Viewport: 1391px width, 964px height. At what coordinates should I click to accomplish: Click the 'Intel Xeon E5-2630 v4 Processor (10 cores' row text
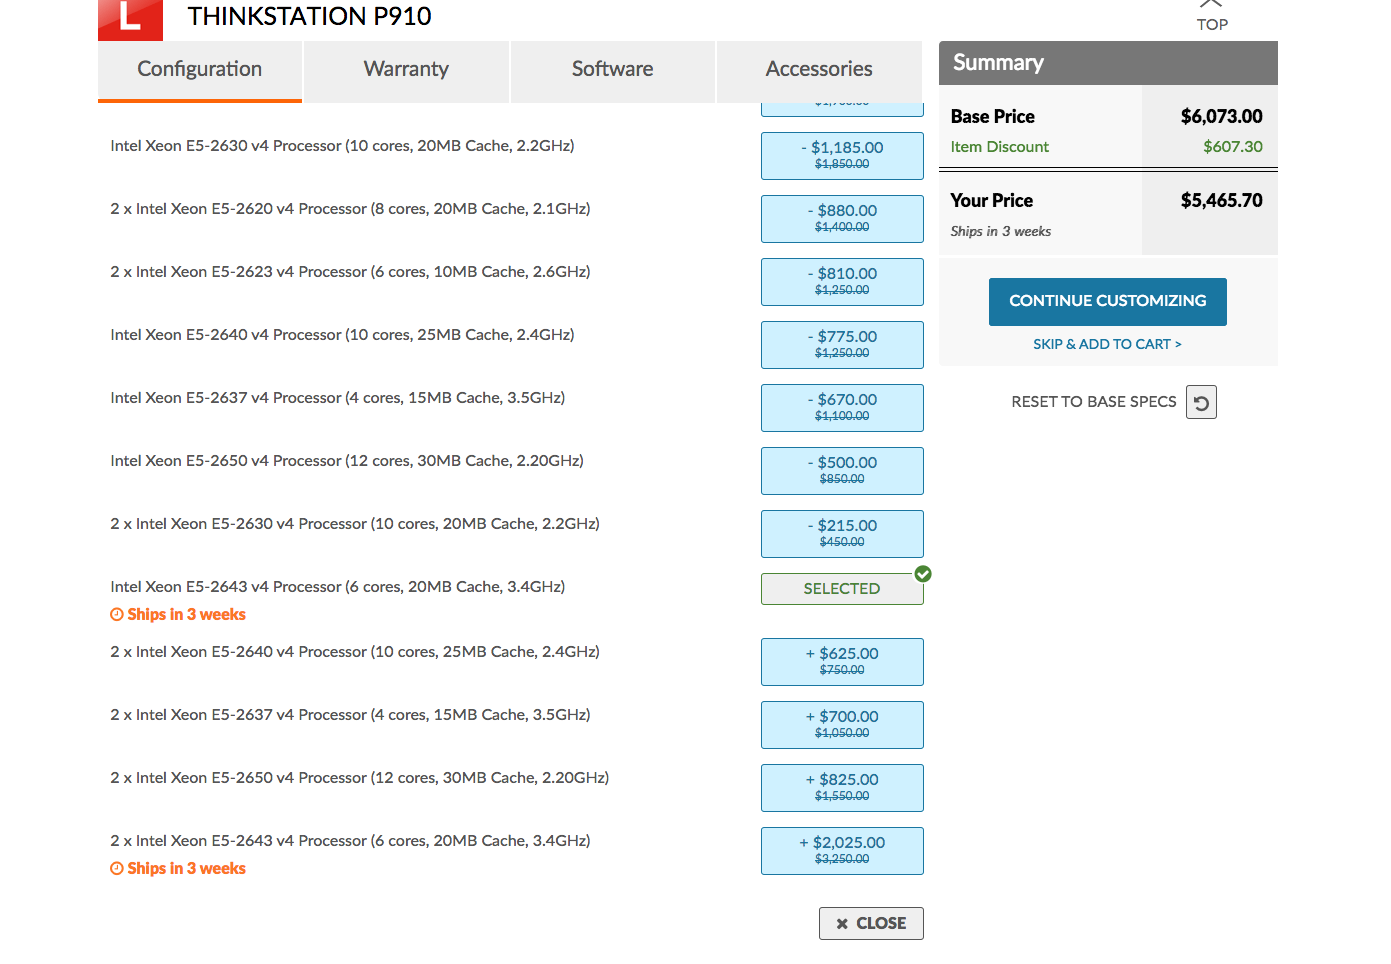342,146
